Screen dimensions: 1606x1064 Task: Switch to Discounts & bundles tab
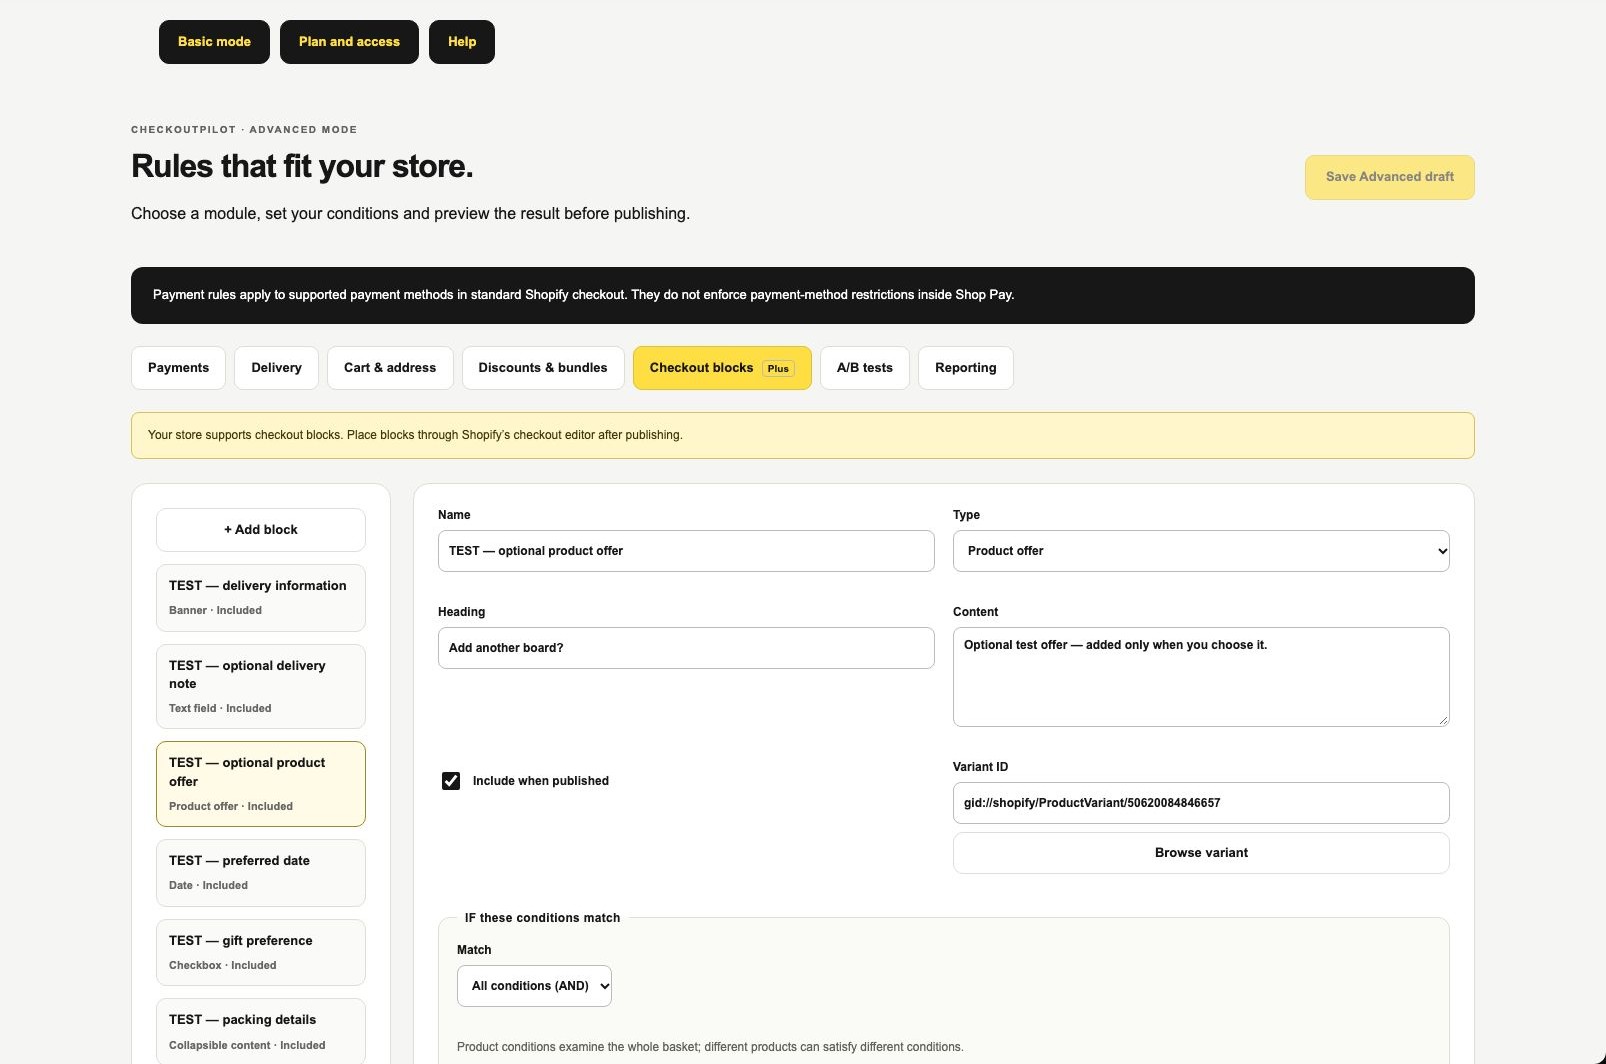point(543,368)
